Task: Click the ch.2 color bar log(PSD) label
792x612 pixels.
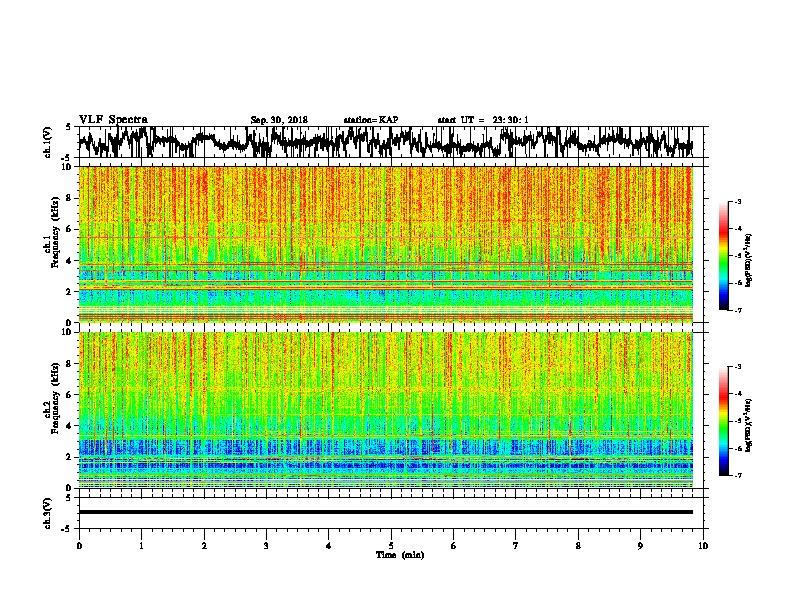Action: pyautogui.click(x=749, y=425)
